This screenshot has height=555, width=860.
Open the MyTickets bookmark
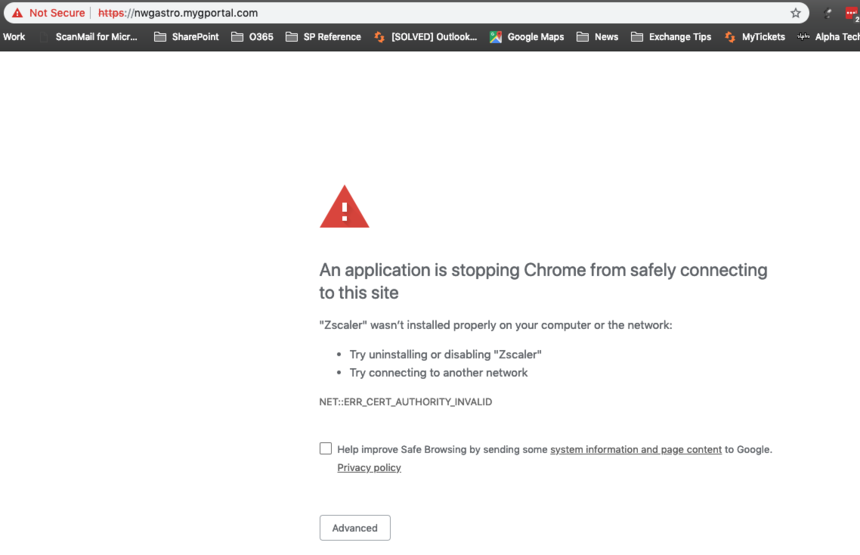(x=755, y=37)
